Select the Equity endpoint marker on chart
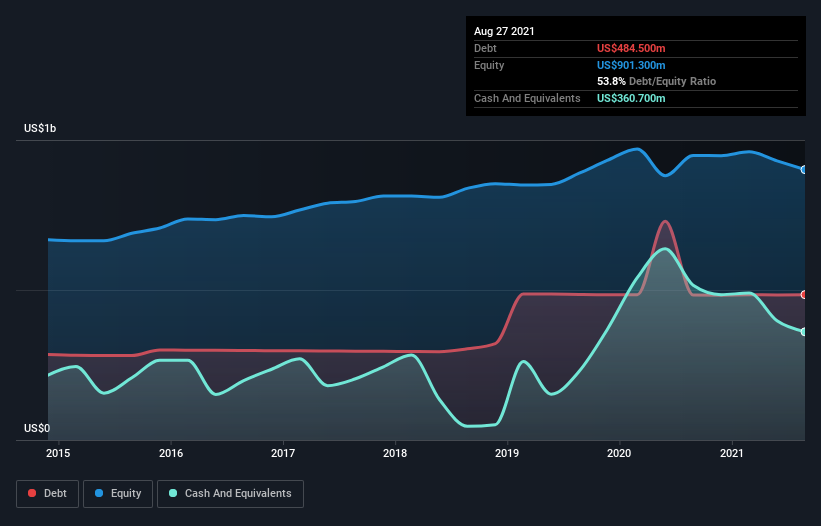This screenshot has width=821, height=526. [x=804, y=170]
